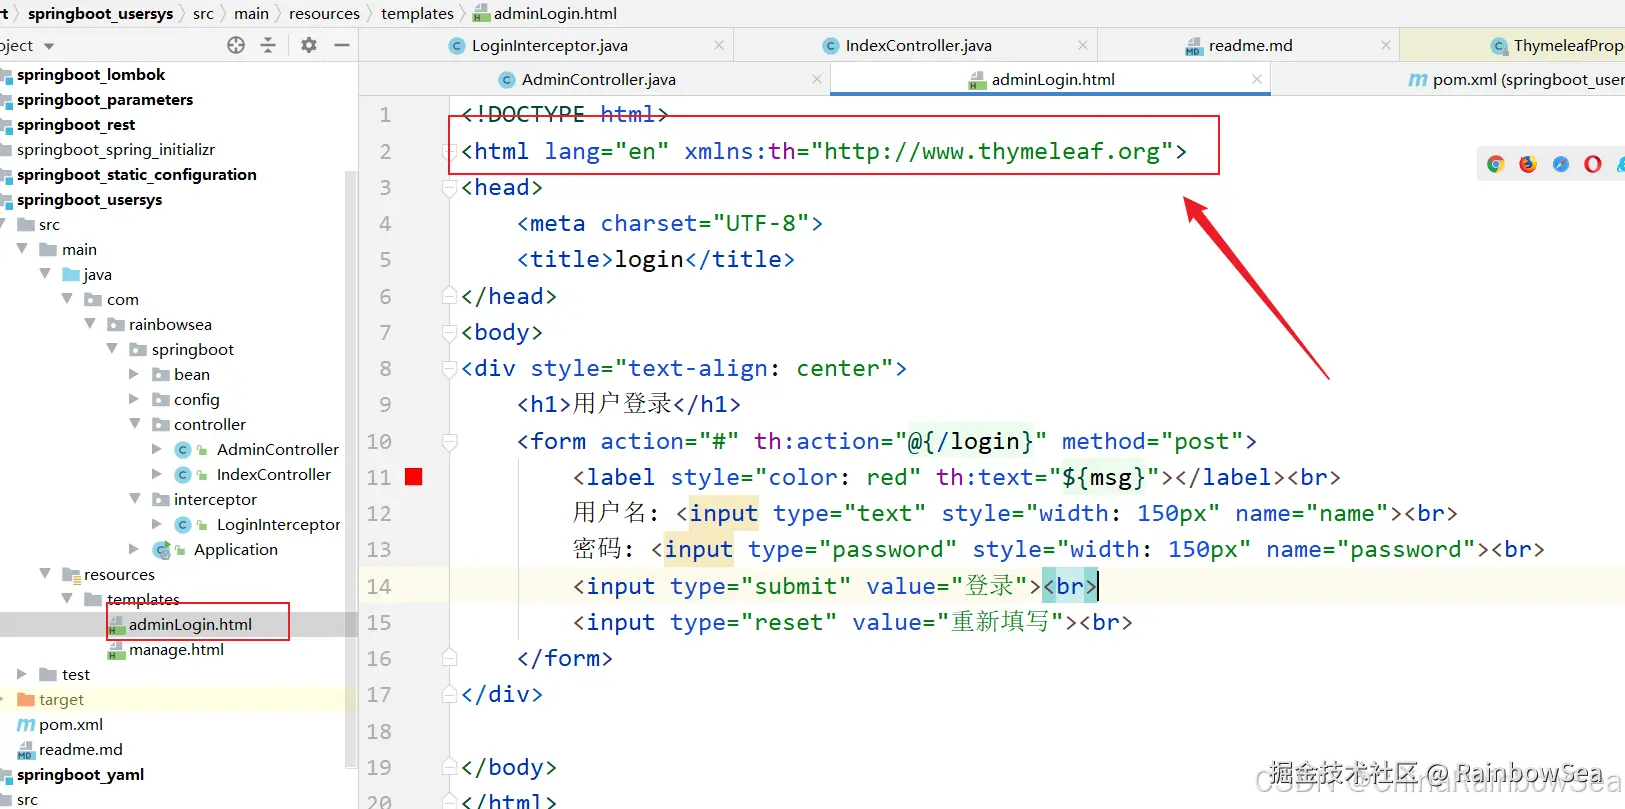Screen dimensions: 1625x809
Task: Select target folder in project tree
Action: click(61, 699)
